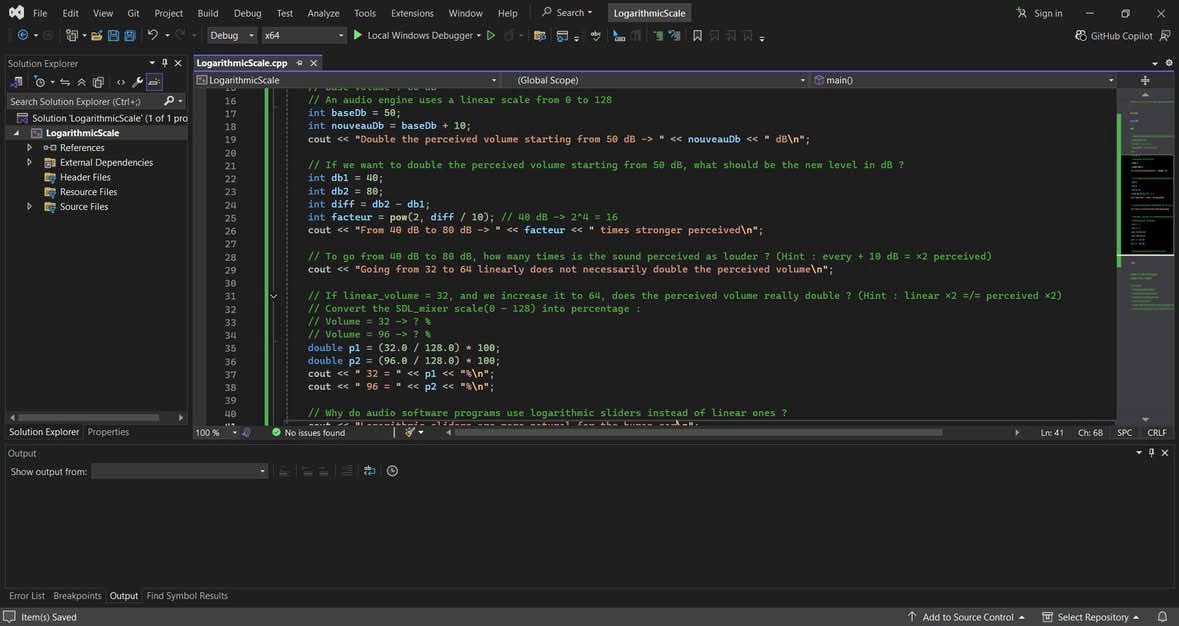Open the LogarithmicScale project scope dropdown

[x=347, y=80]
